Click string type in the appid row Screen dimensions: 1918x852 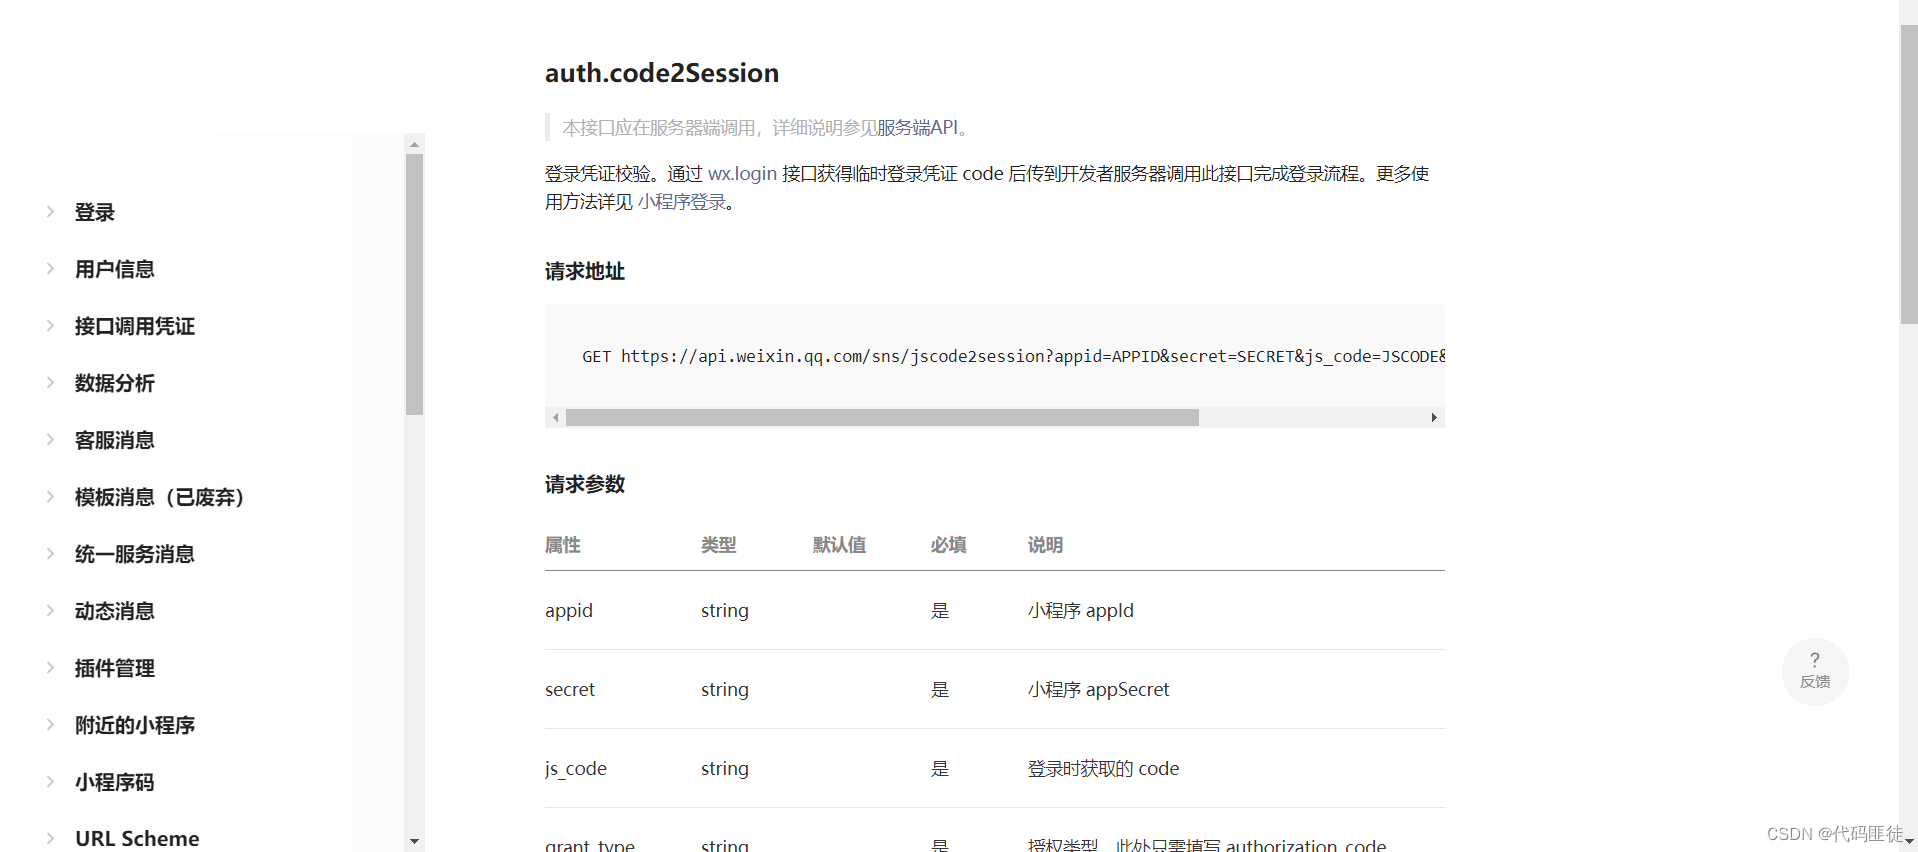(725, 611)
